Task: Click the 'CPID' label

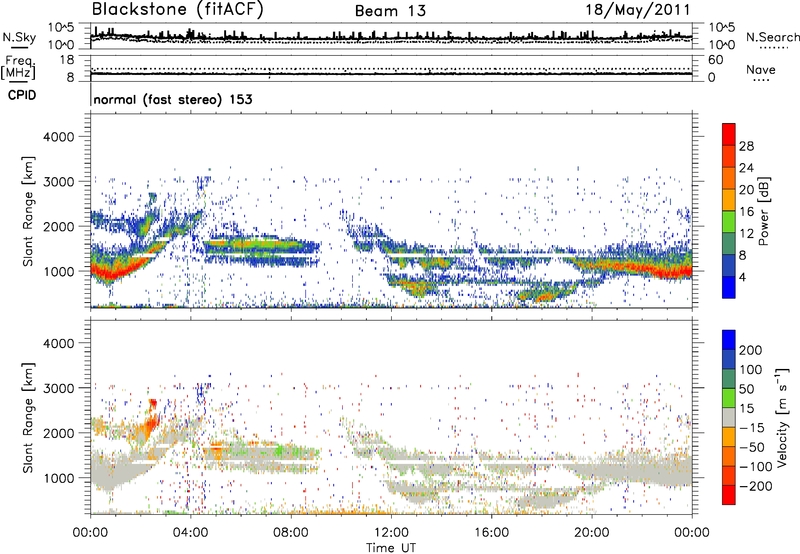Action: 22,95
